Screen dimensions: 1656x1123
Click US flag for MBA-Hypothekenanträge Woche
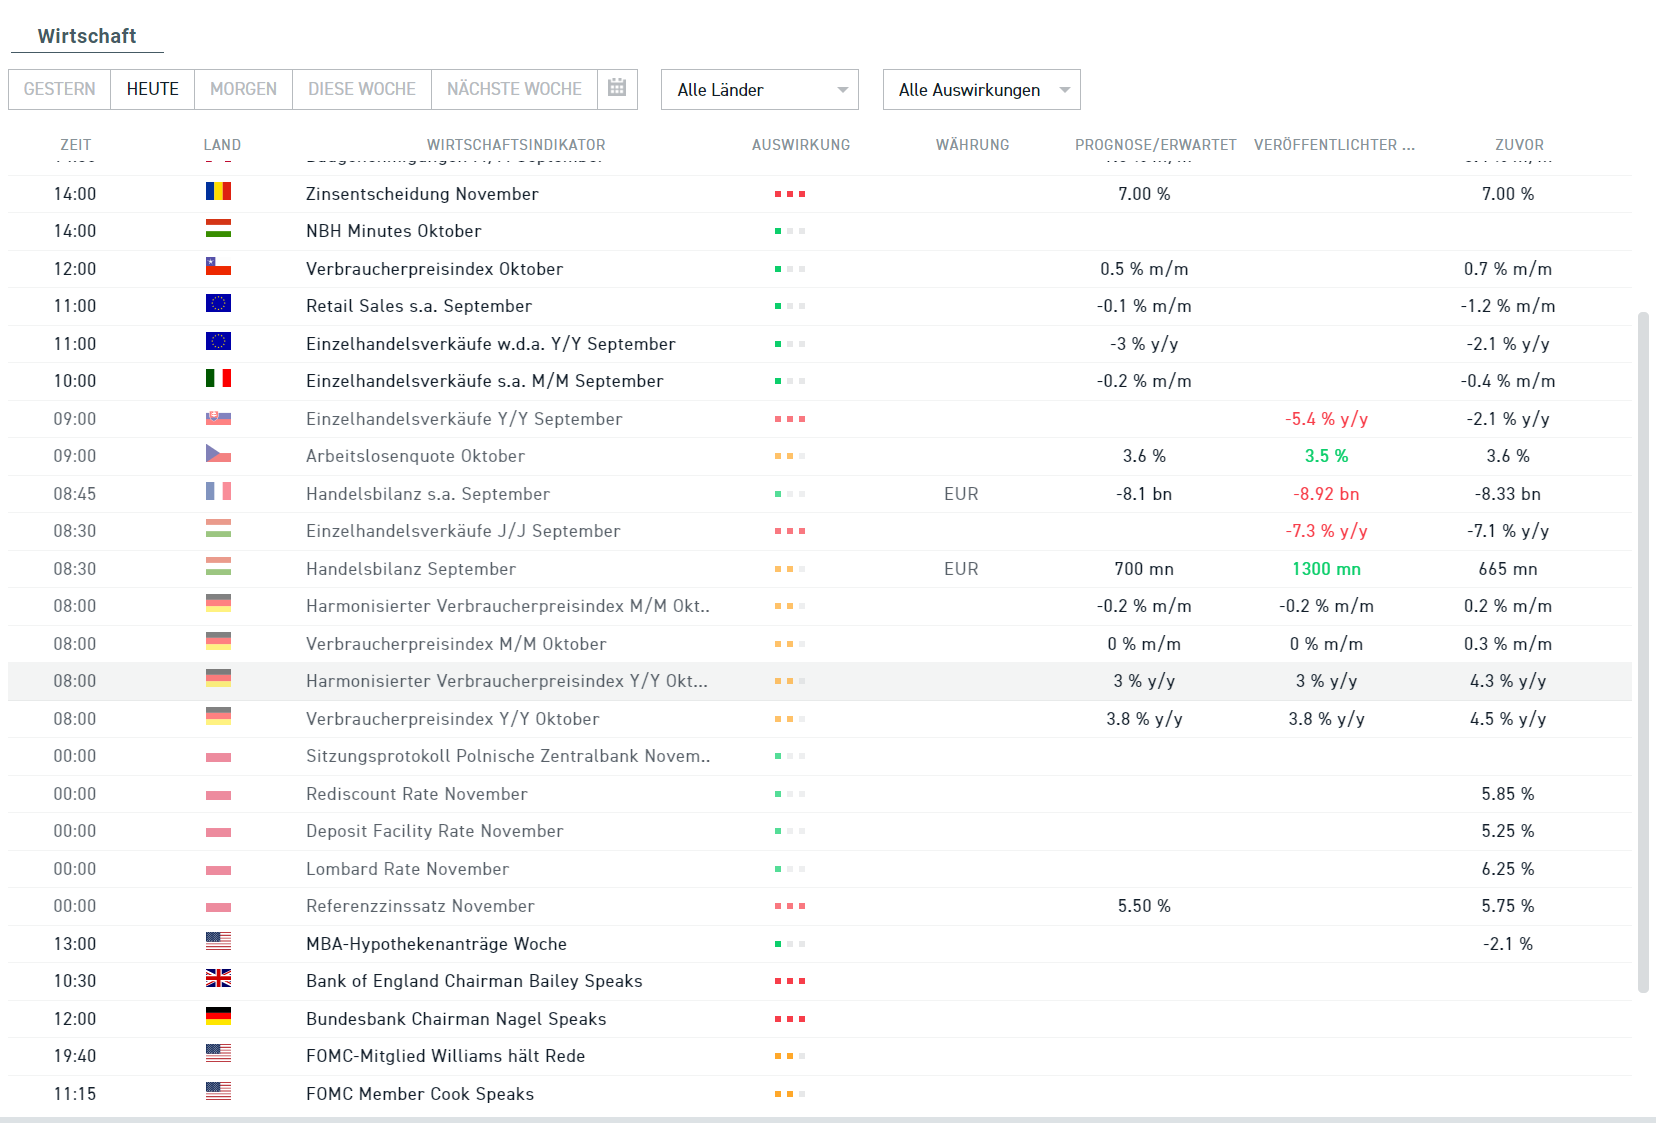[x=218, y=942]
